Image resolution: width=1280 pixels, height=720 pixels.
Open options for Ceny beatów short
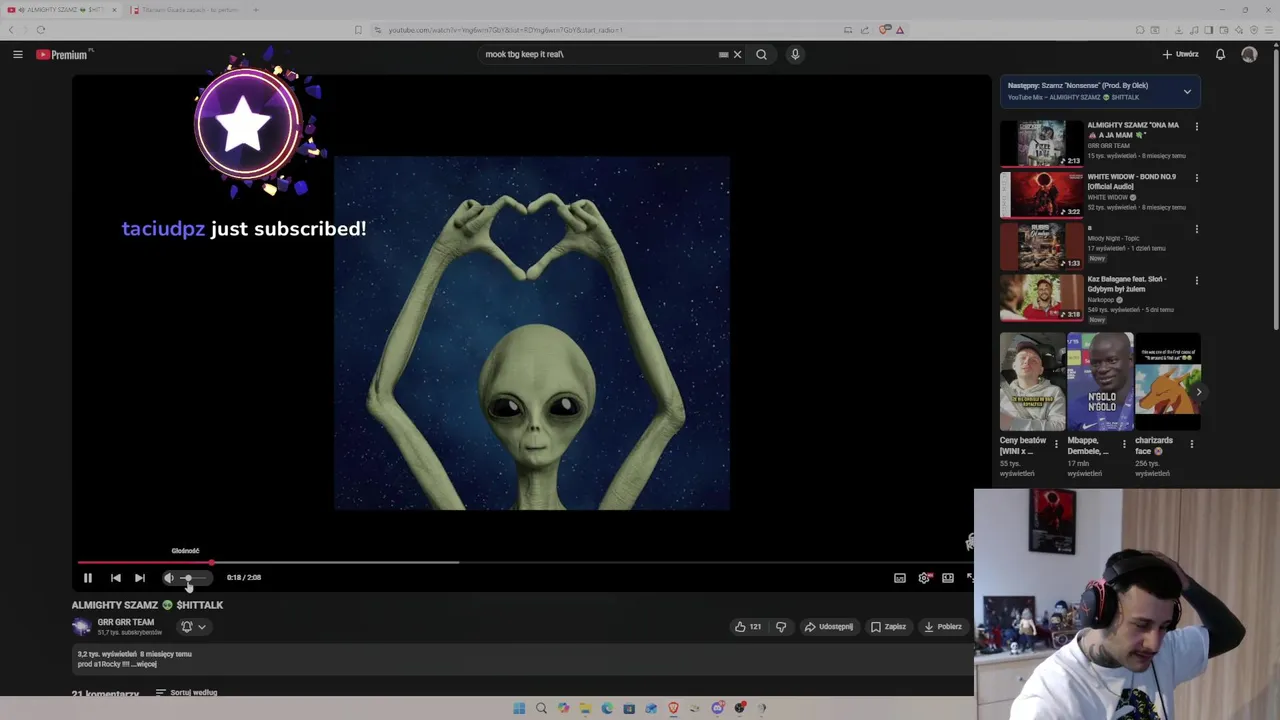click(1056, 444)
